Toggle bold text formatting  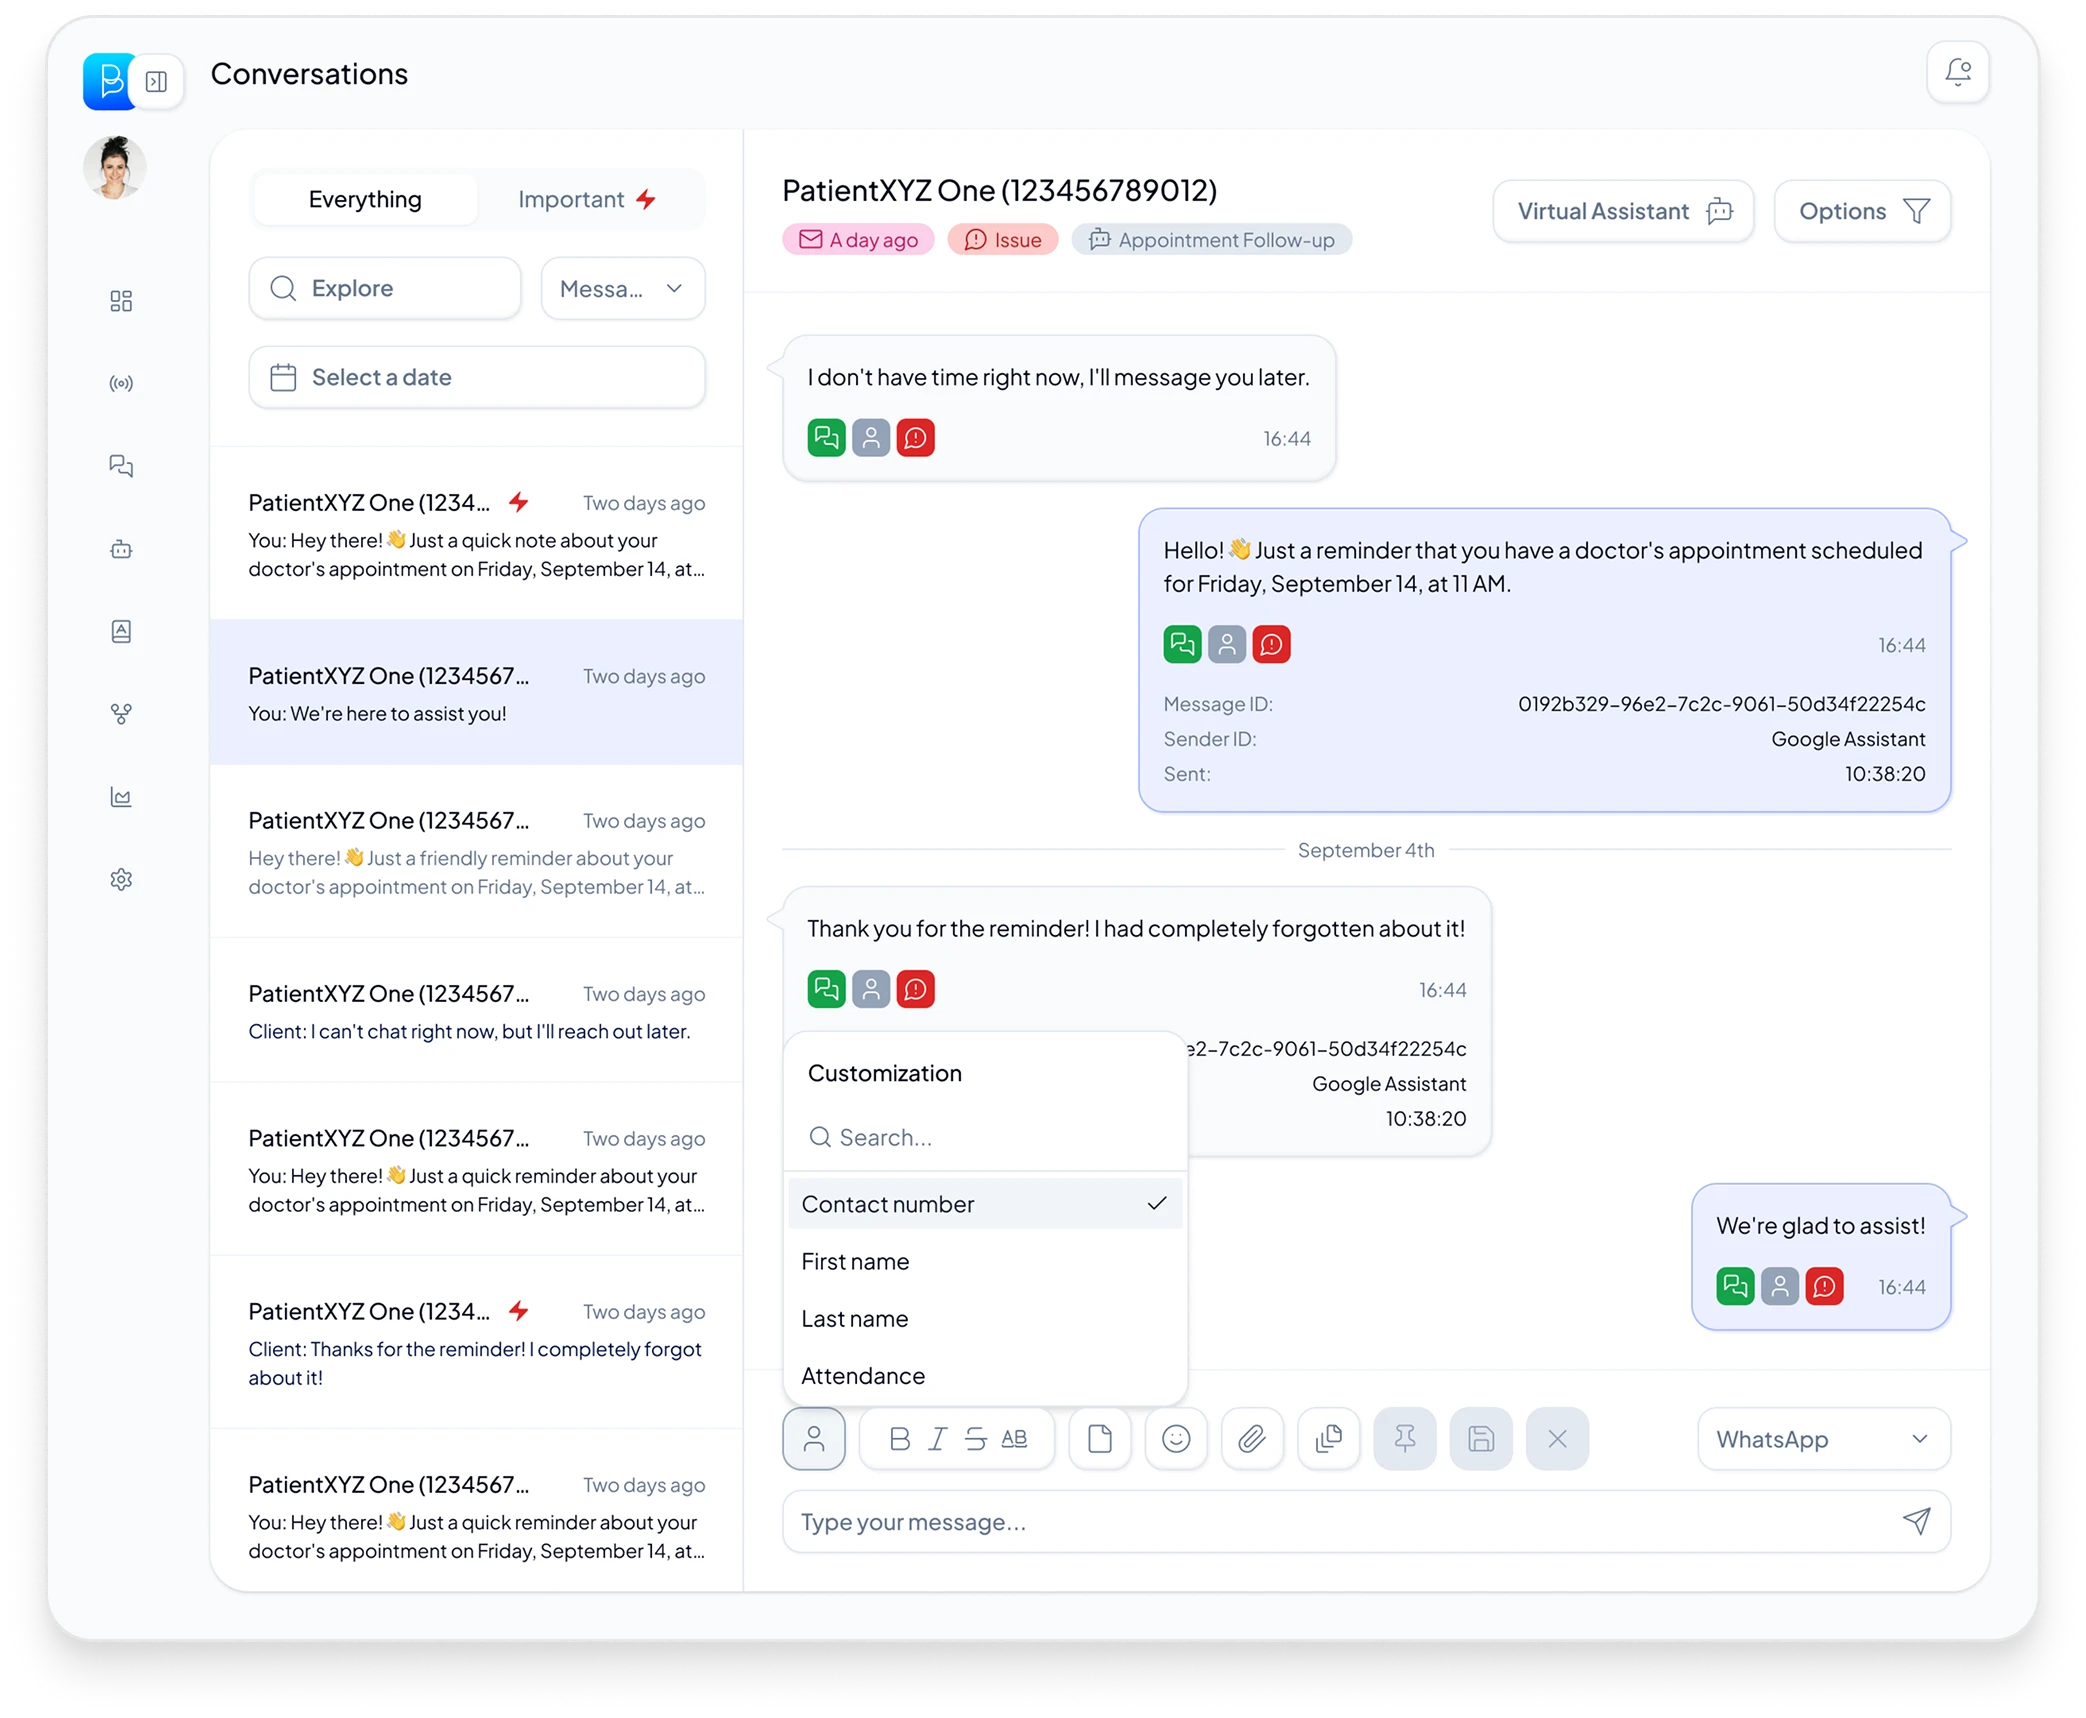pos(899,1439)
